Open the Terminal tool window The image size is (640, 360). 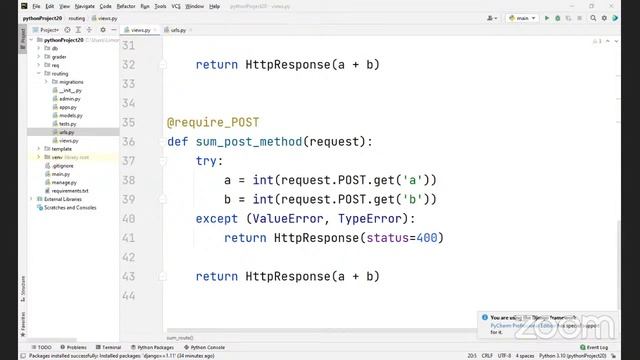(x=109, y=347)
